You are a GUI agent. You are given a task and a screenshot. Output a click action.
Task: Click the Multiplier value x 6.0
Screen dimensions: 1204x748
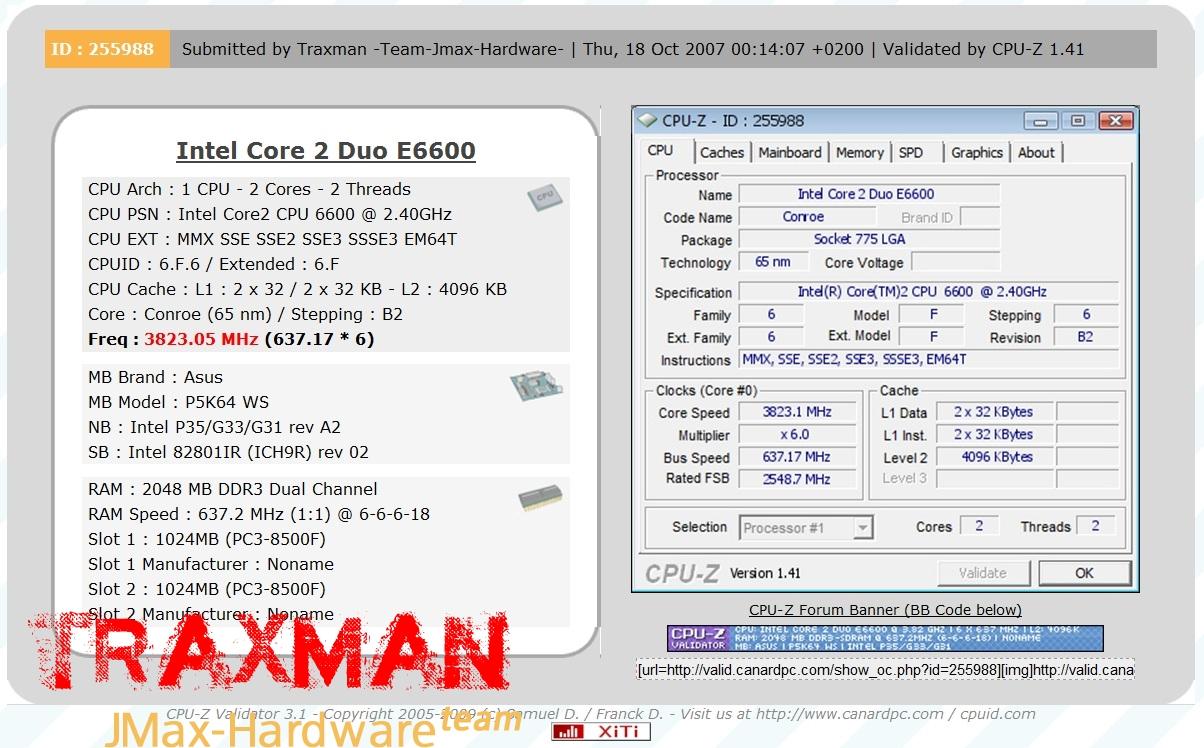coord(797,435)
